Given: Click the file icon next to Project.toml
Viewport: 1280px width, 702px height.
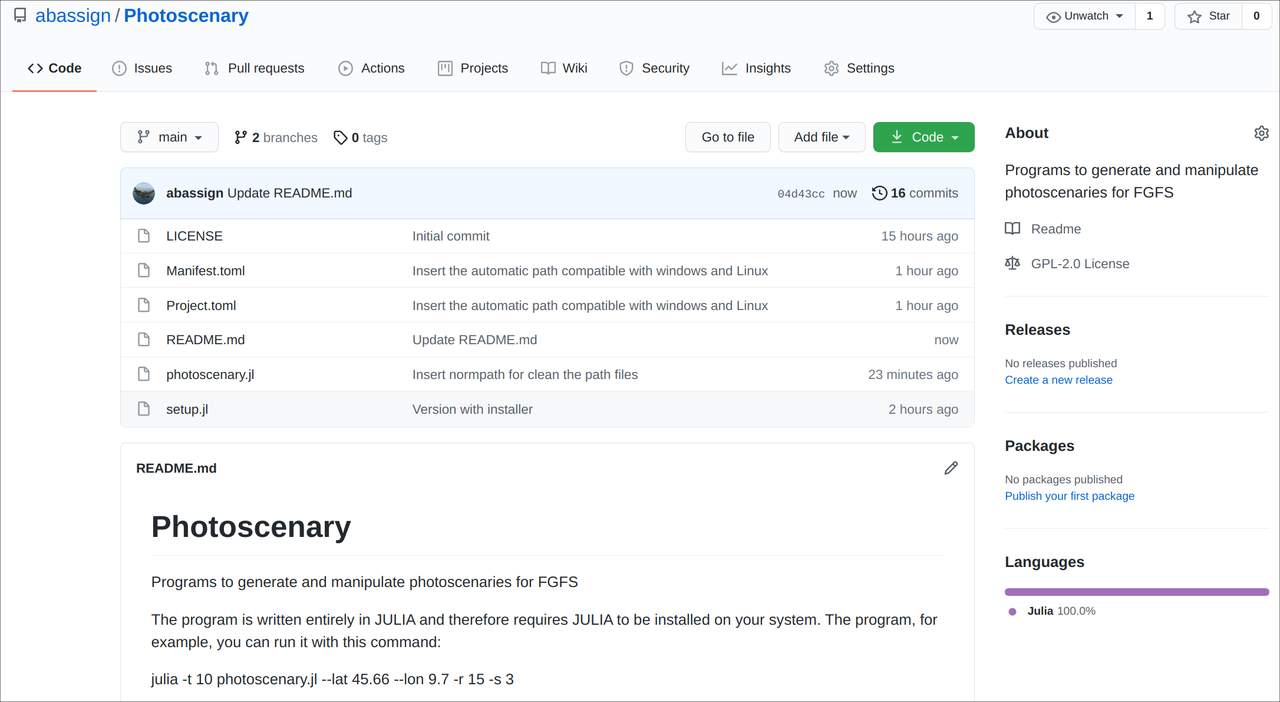Looking at the screenshot, I should [x=144, y=305].
